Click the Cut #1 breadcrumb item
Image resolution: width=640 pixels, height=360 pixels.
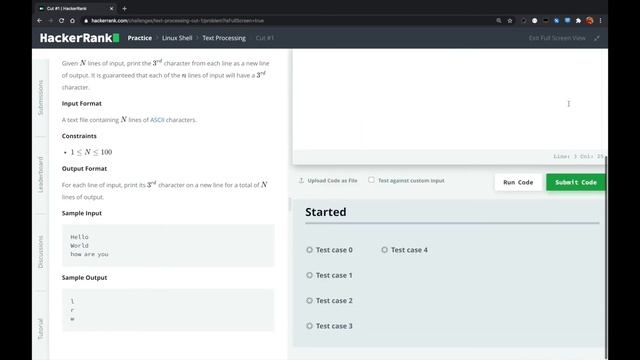point(264,38)
